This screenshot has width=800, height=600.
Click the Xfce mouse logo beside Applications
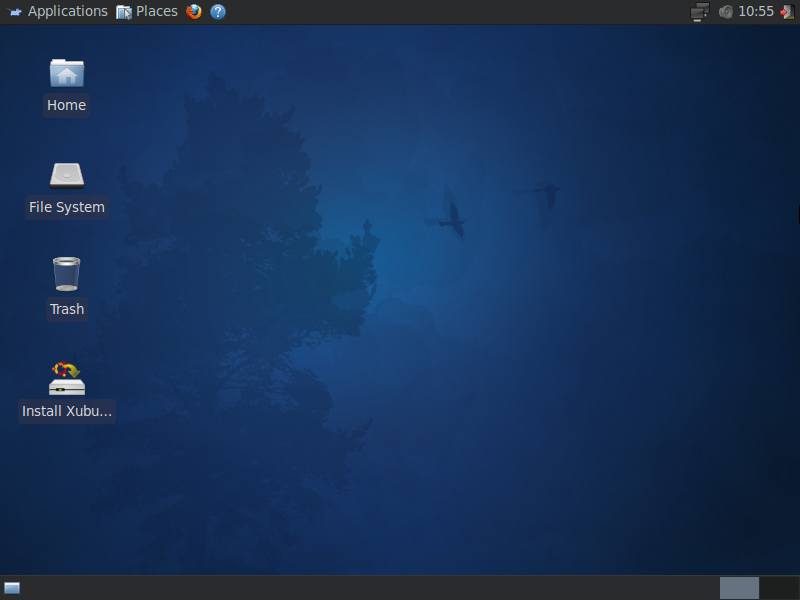15,12
